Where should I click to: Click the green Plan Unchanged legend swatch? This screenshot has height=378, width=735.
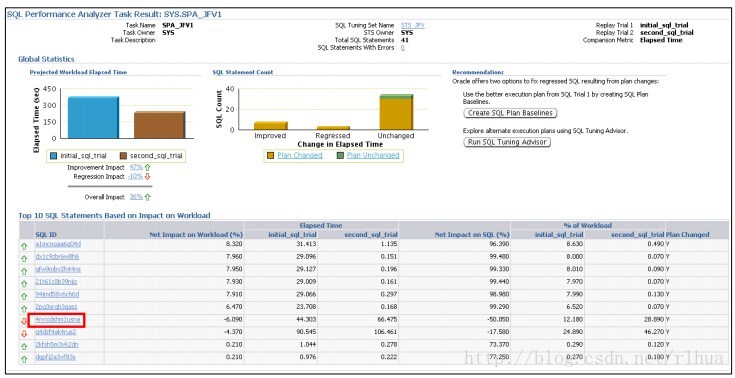[340, 155]
